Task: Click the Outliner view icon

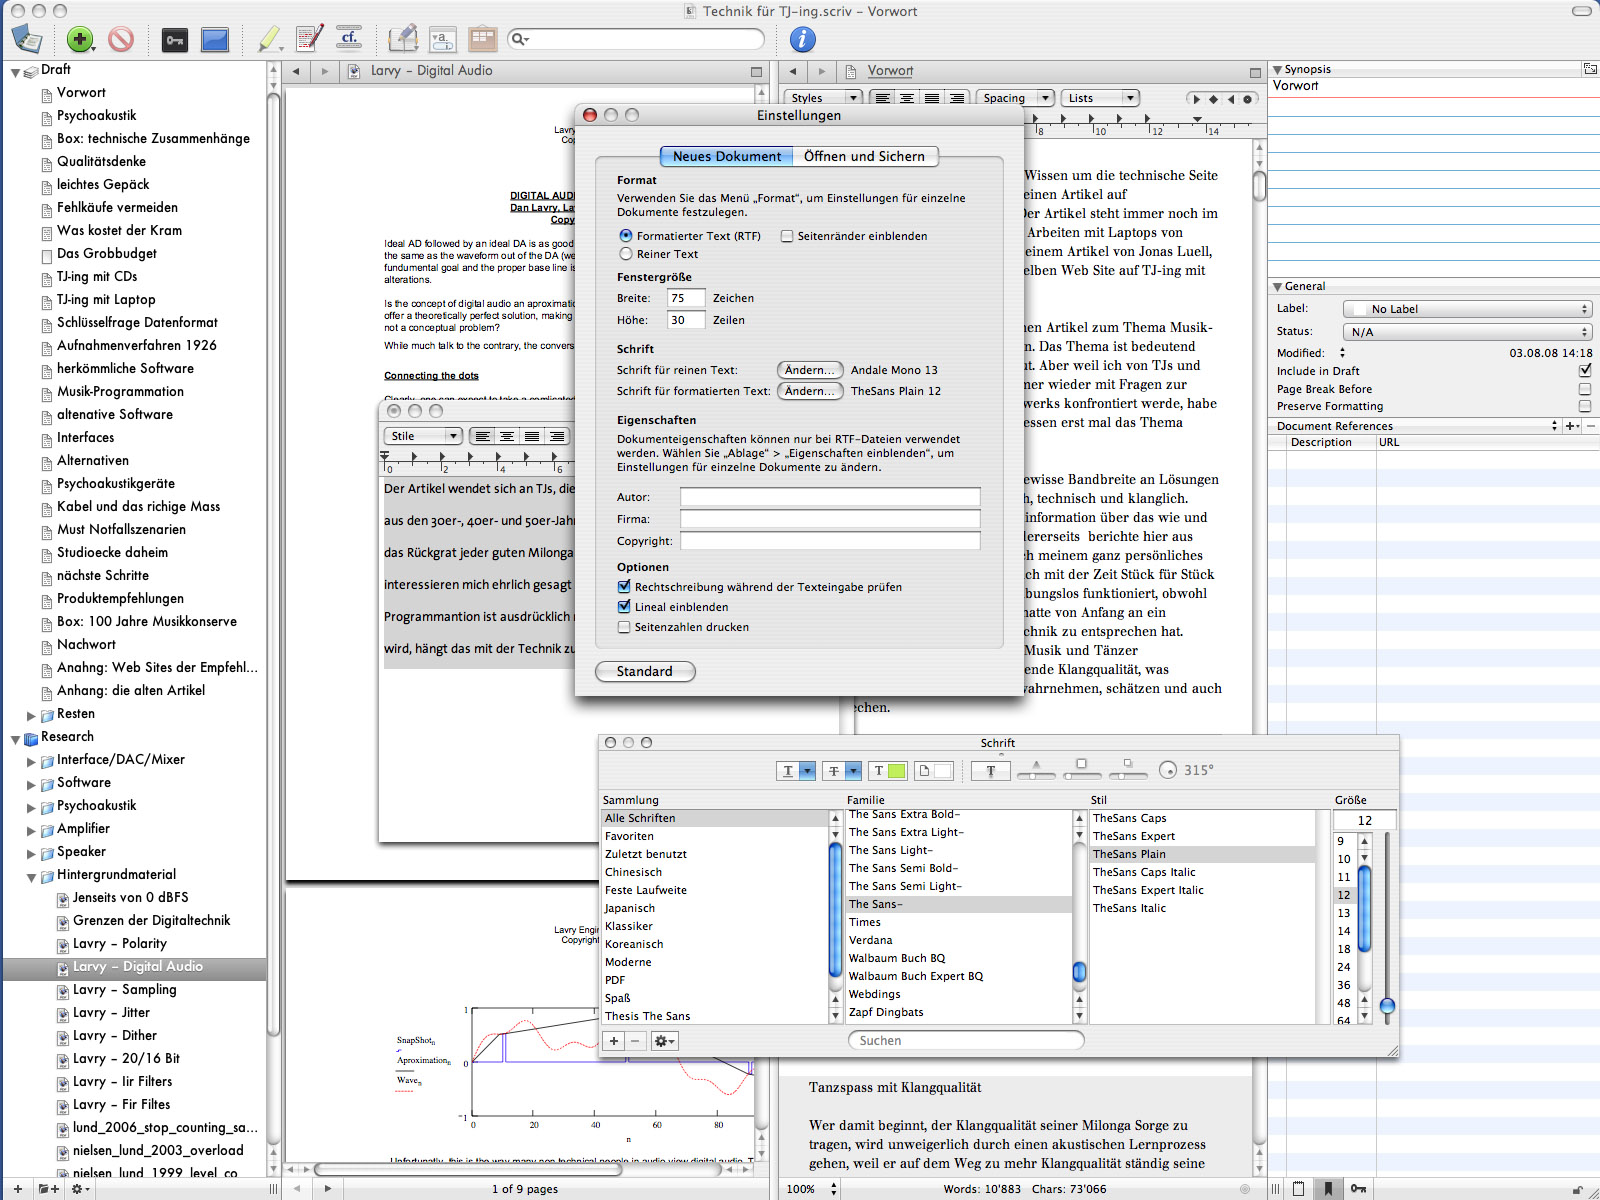Action: [442, 39]
